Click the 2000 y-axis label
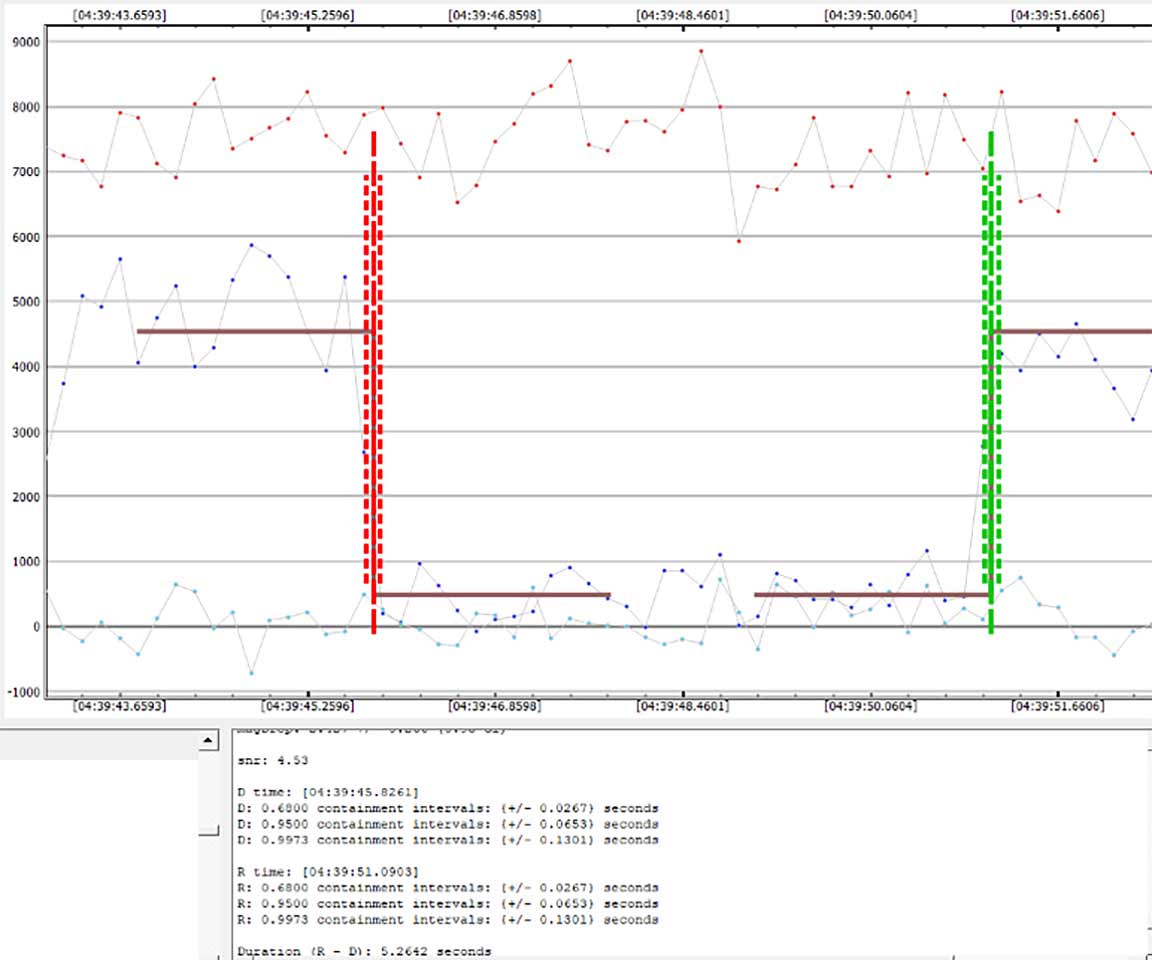 click(x=26, y=497)
